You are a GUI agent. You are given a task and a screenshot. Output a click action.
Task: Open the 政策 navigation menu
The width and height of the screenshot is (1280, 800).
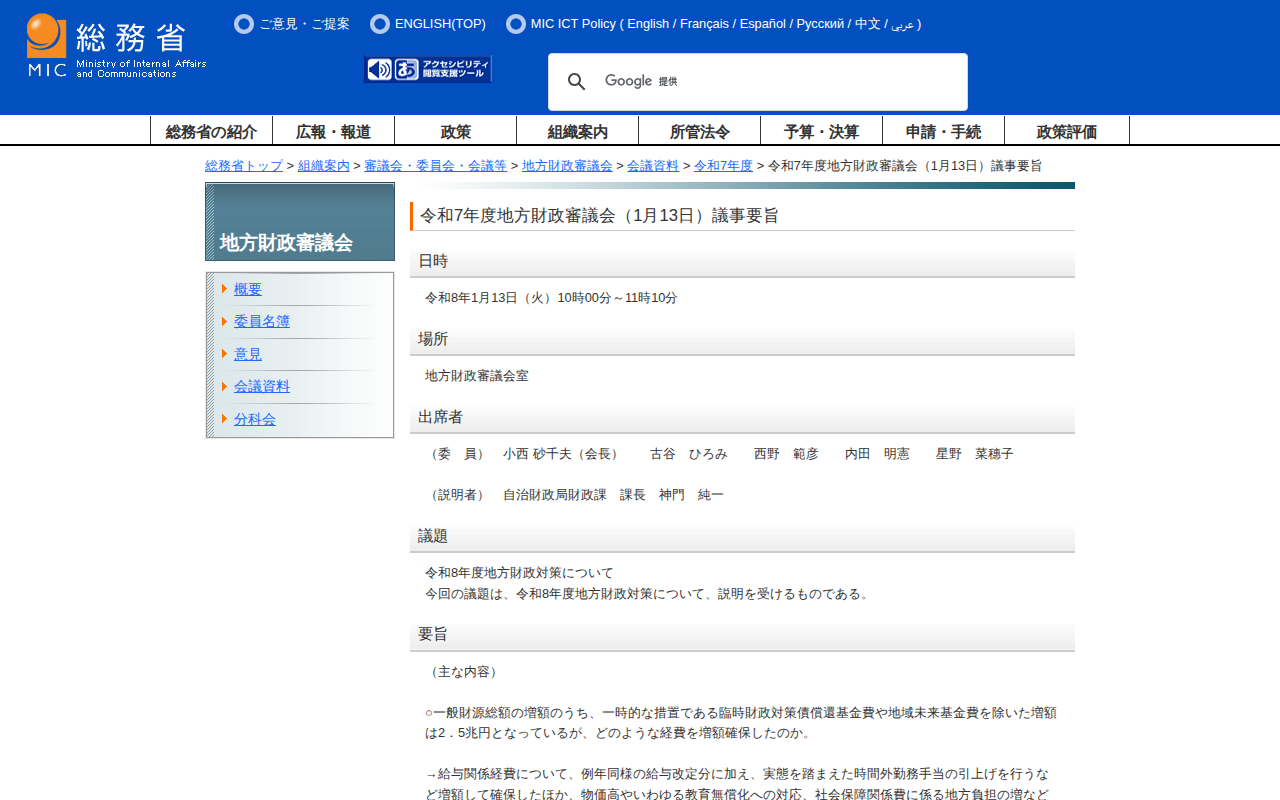[455, 131]
